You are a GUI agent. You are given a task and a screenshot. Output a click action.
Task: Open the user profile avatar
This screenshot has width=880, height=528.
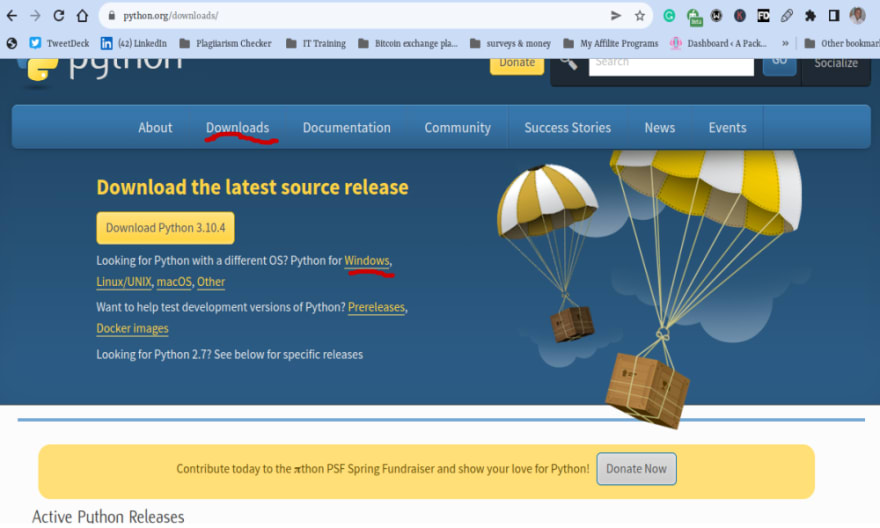pos(858,15)
